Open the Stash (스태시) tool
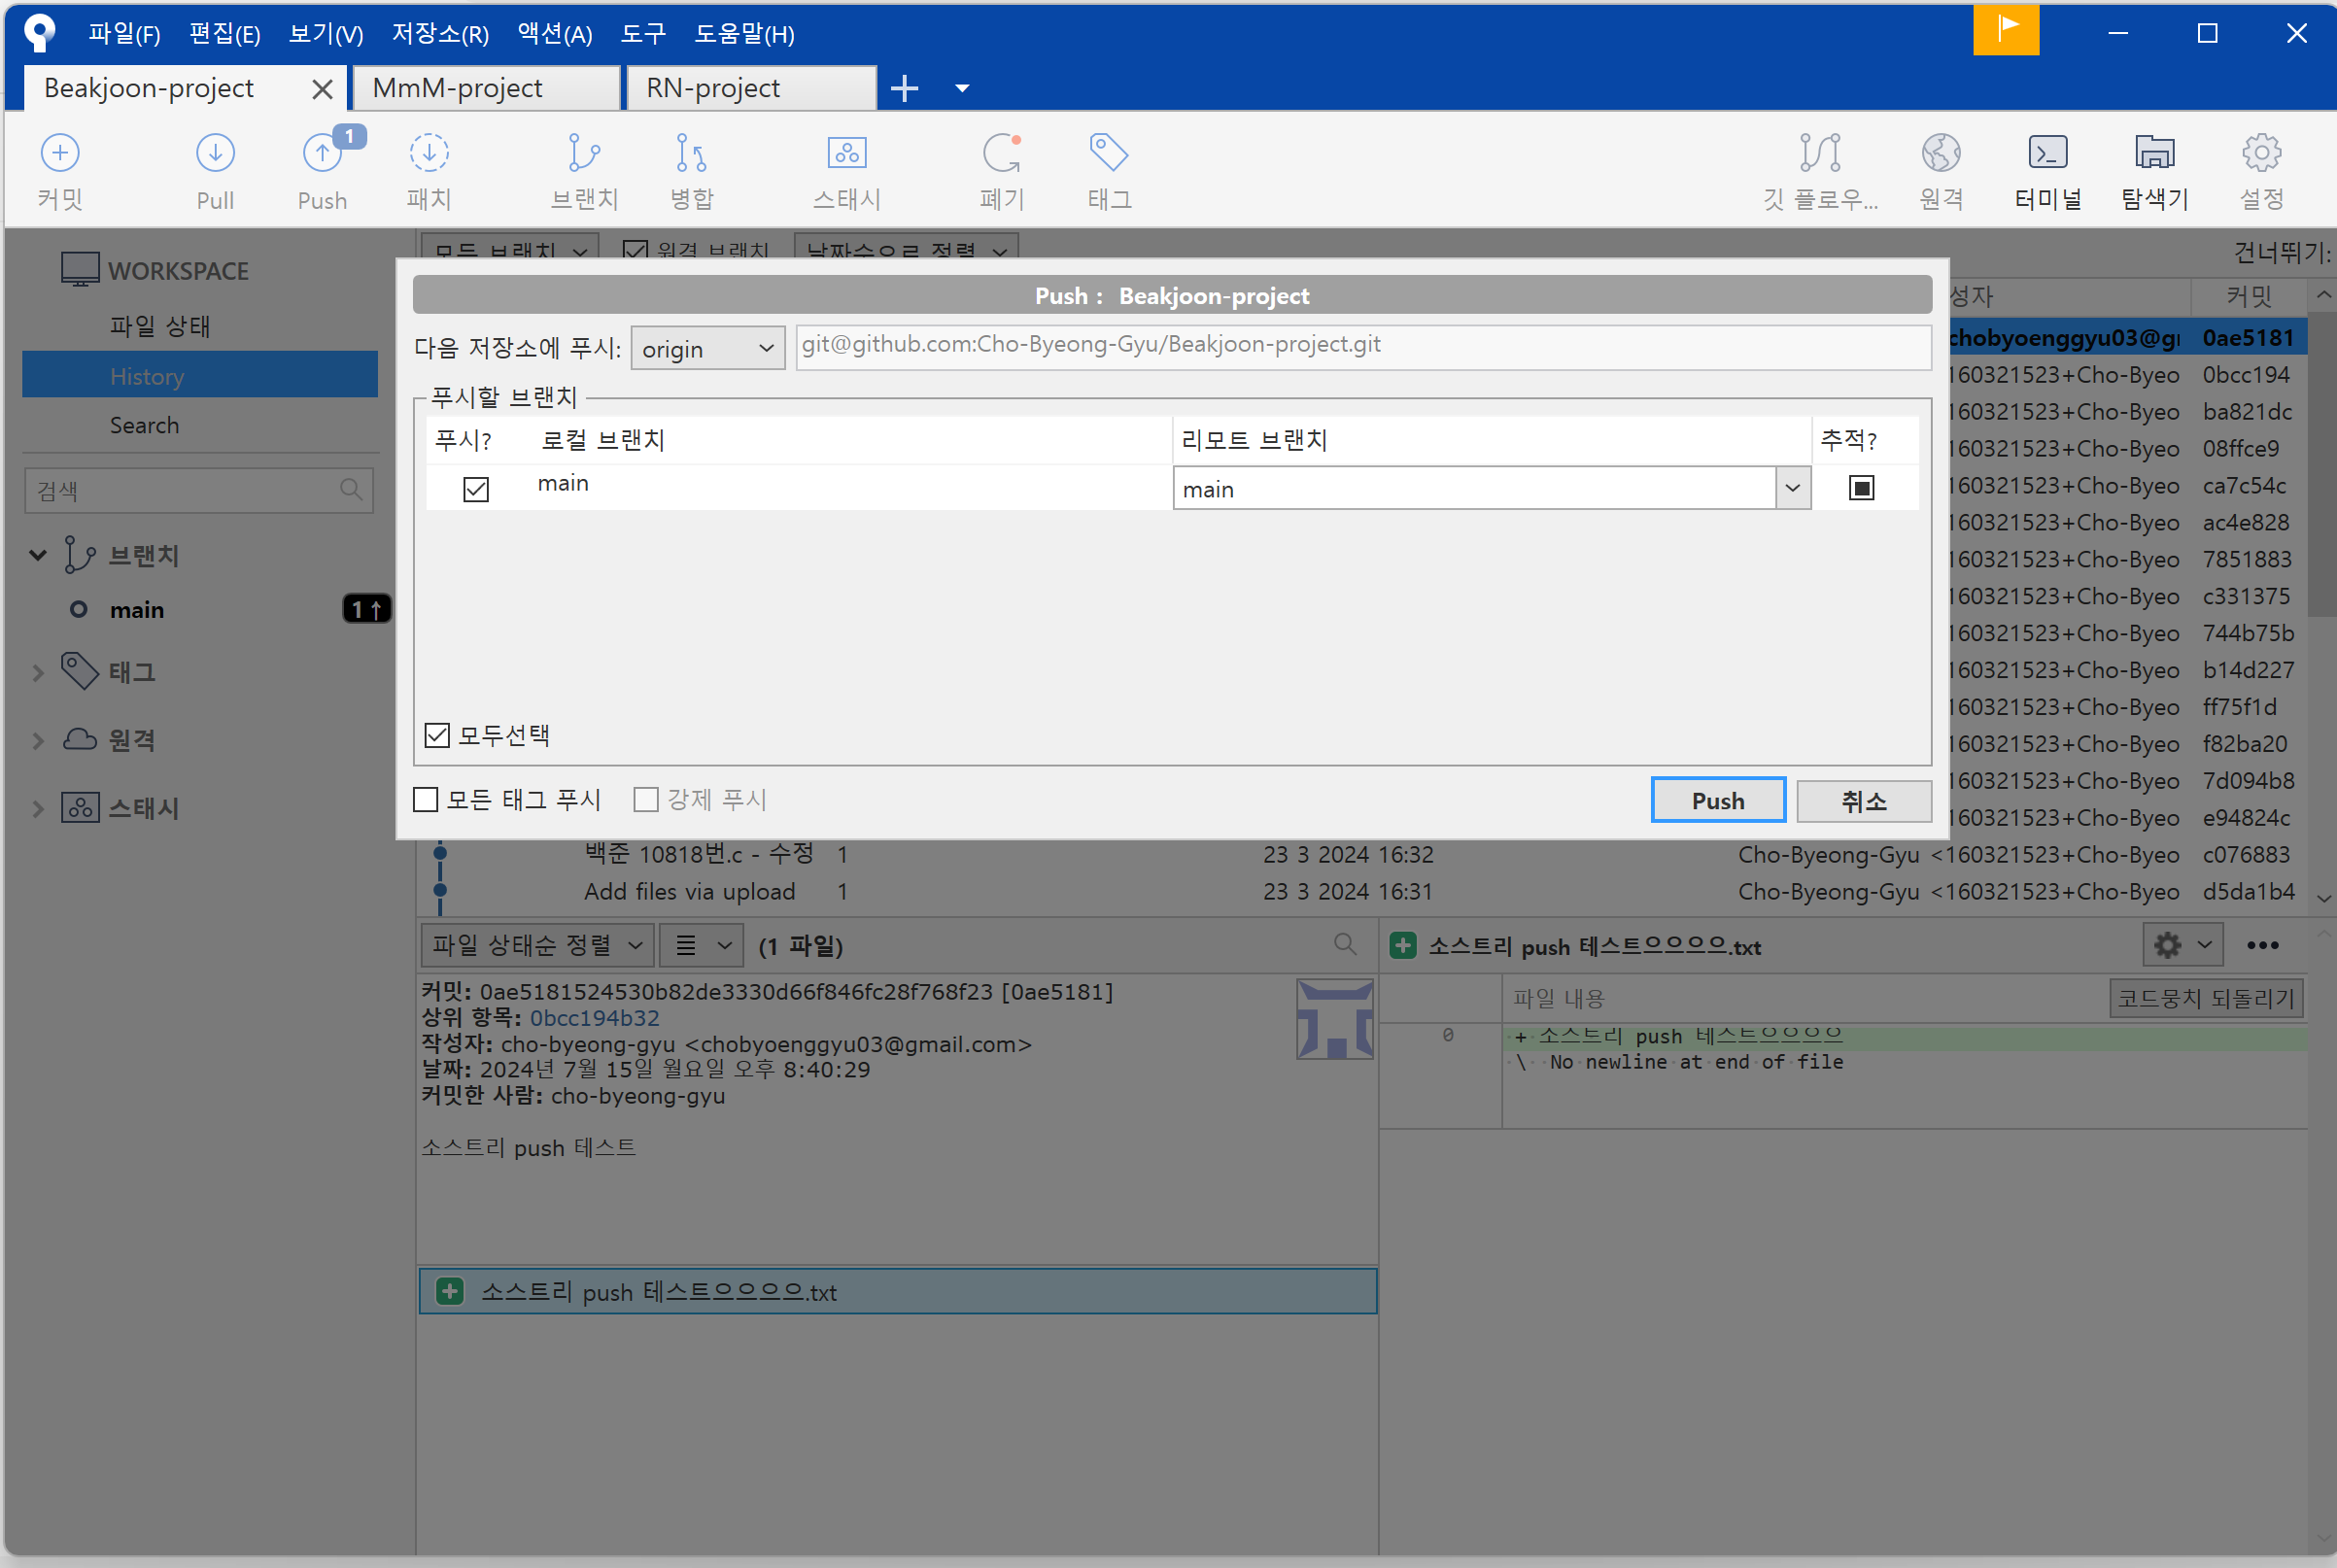Image resolution: width=2337 pixels, height=1568 pixels. tap(846, 170)
